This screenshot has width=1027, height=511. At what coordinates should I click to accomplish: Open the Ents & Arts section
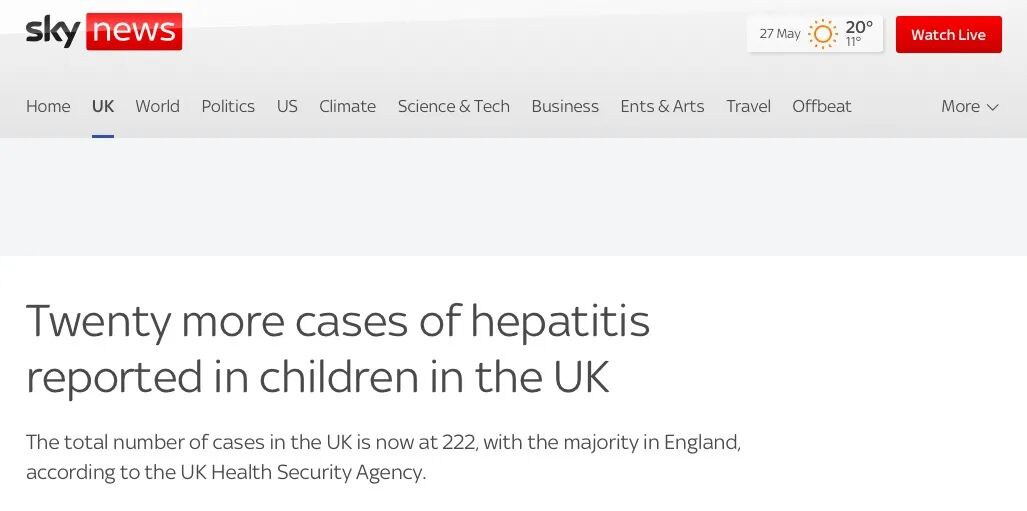click(662, 106)
